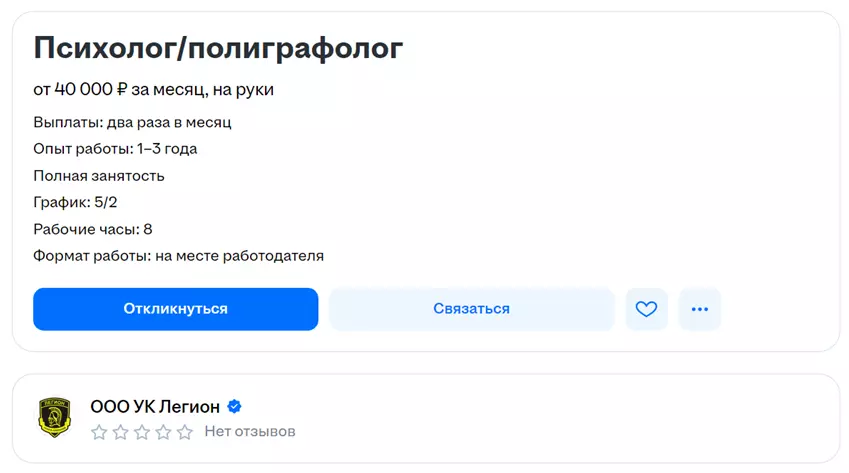Image resolution: width=849 pixels, height=473 pixels.
Task: Select the fifth rating star
Action: 185,432
